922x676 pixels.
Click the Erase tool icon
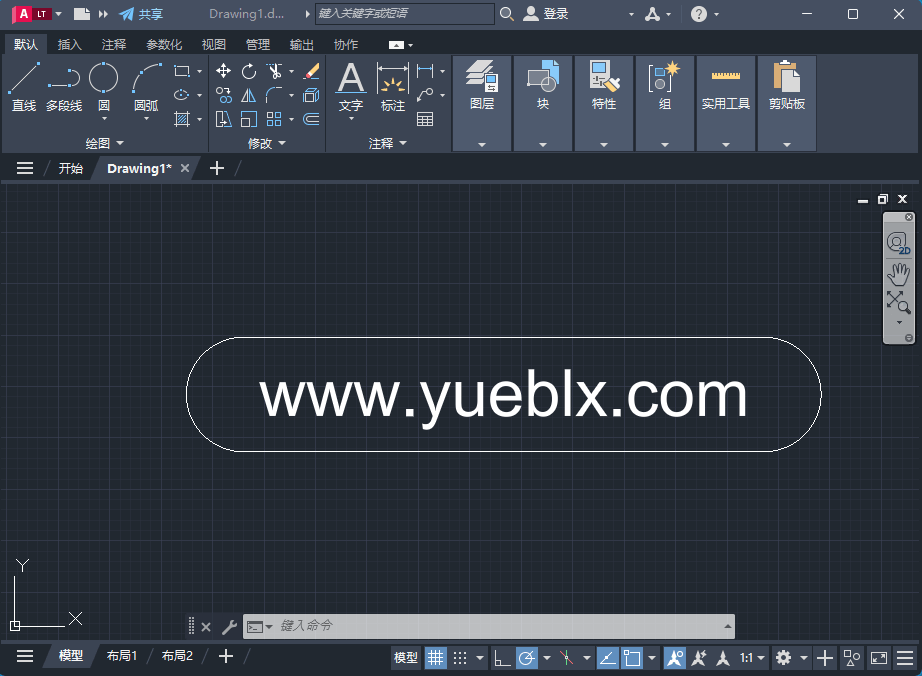(311, 71)
